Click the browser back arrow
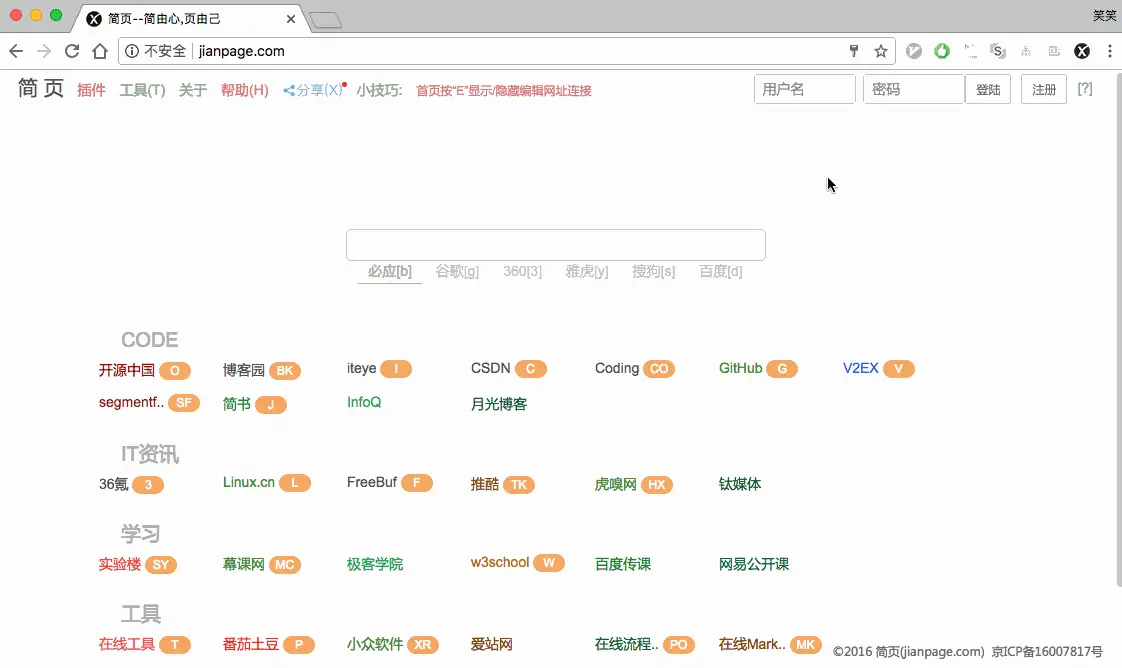1122x668 pixels. (x=16, y=51)
